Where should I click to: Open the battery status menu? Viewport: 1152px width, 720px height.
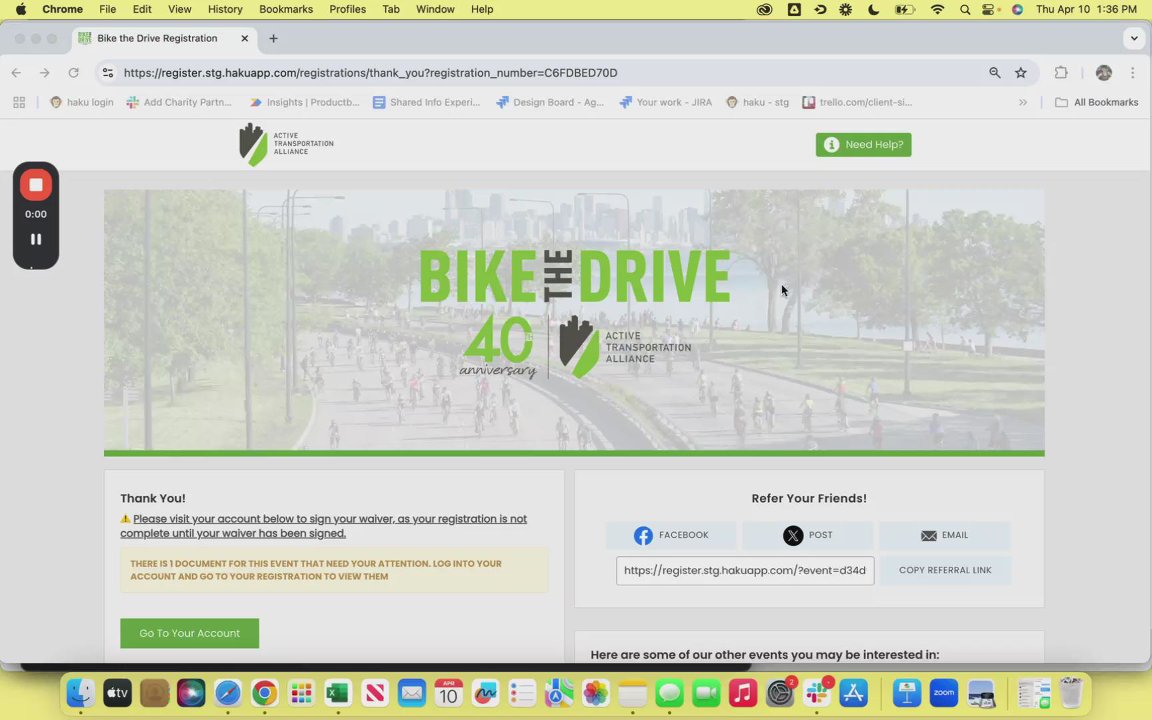pyautogui.click(x=904, y=10)
